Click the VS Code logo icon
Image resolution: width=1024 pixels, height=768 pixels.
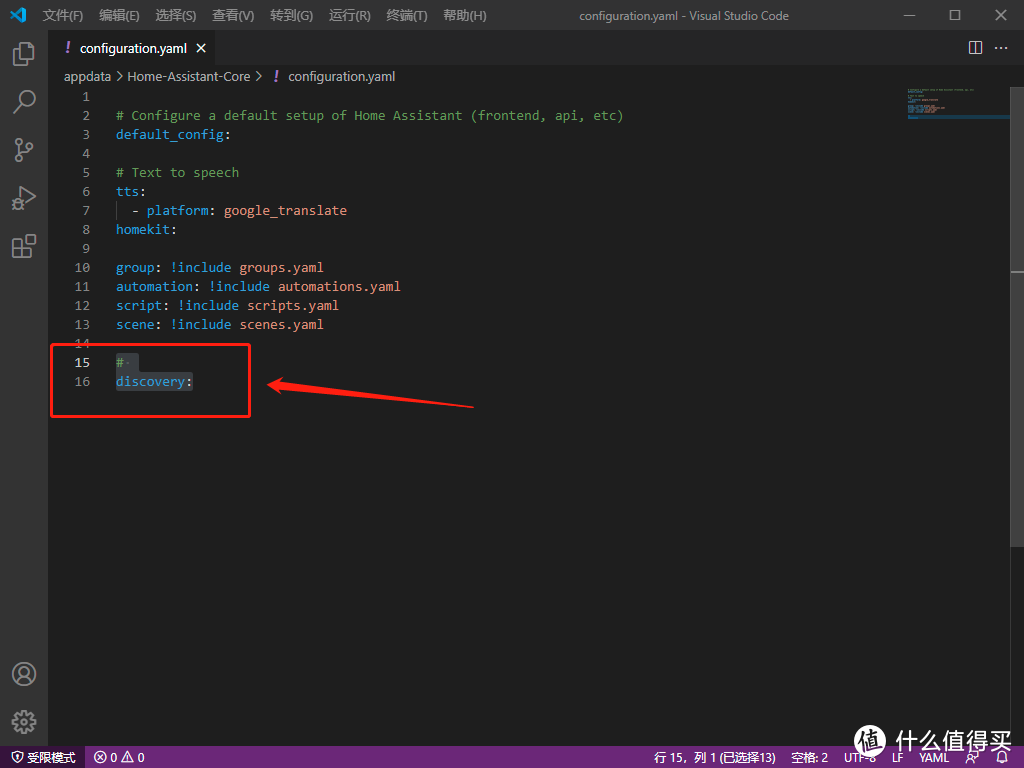[x=18, y=14]
